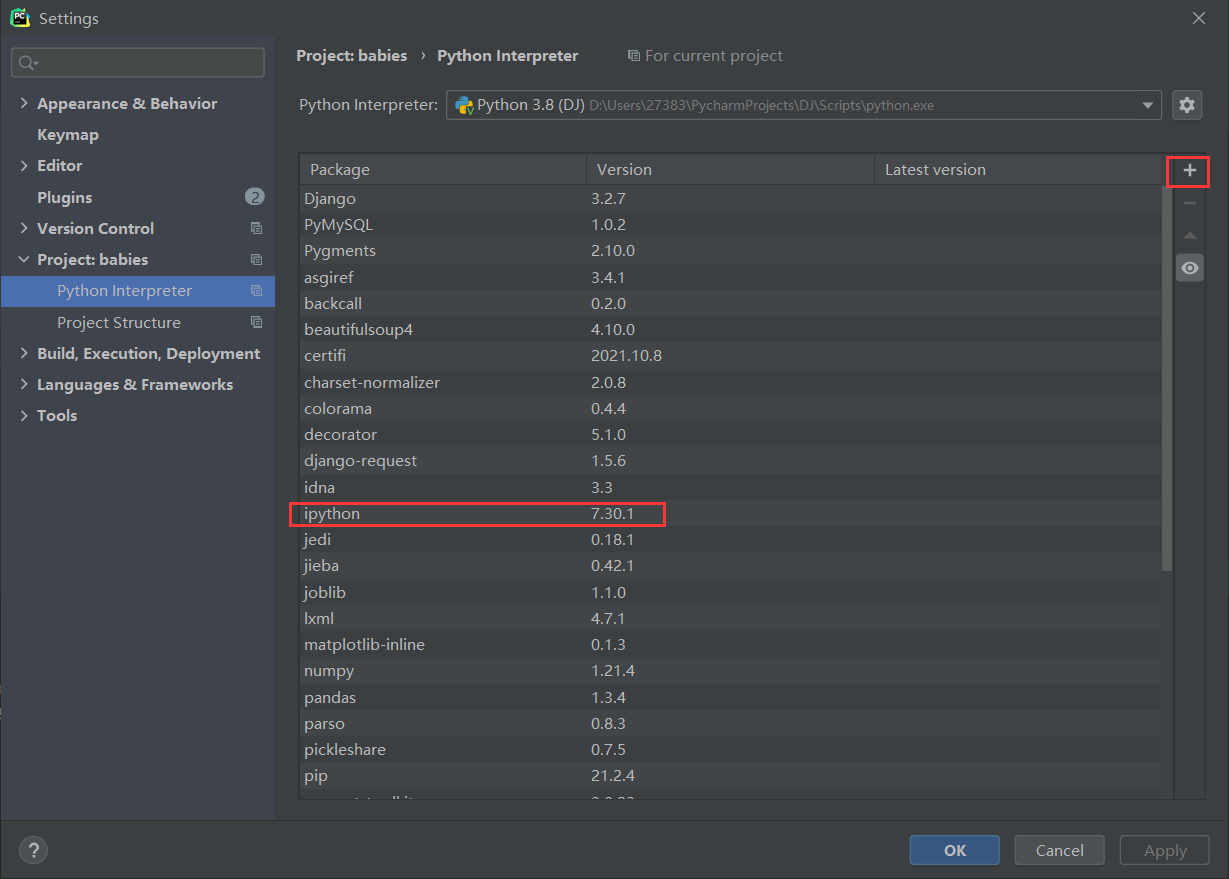Viewport: 1229px width, 879px height.
Task: Select the colorama package row
Action: (731, 408)
